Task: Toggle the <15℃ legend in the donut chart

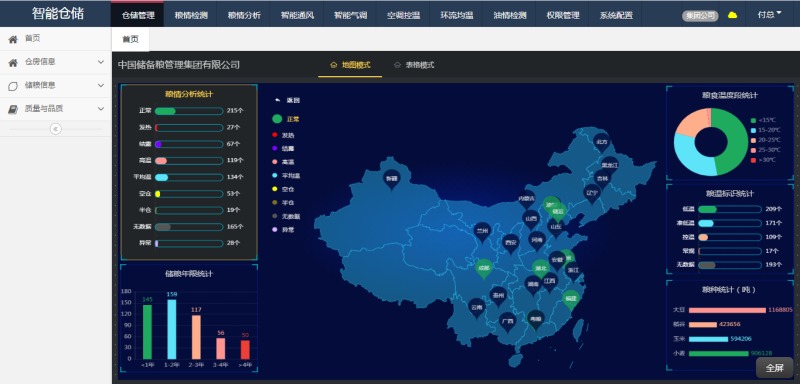Action: point(763,120)
